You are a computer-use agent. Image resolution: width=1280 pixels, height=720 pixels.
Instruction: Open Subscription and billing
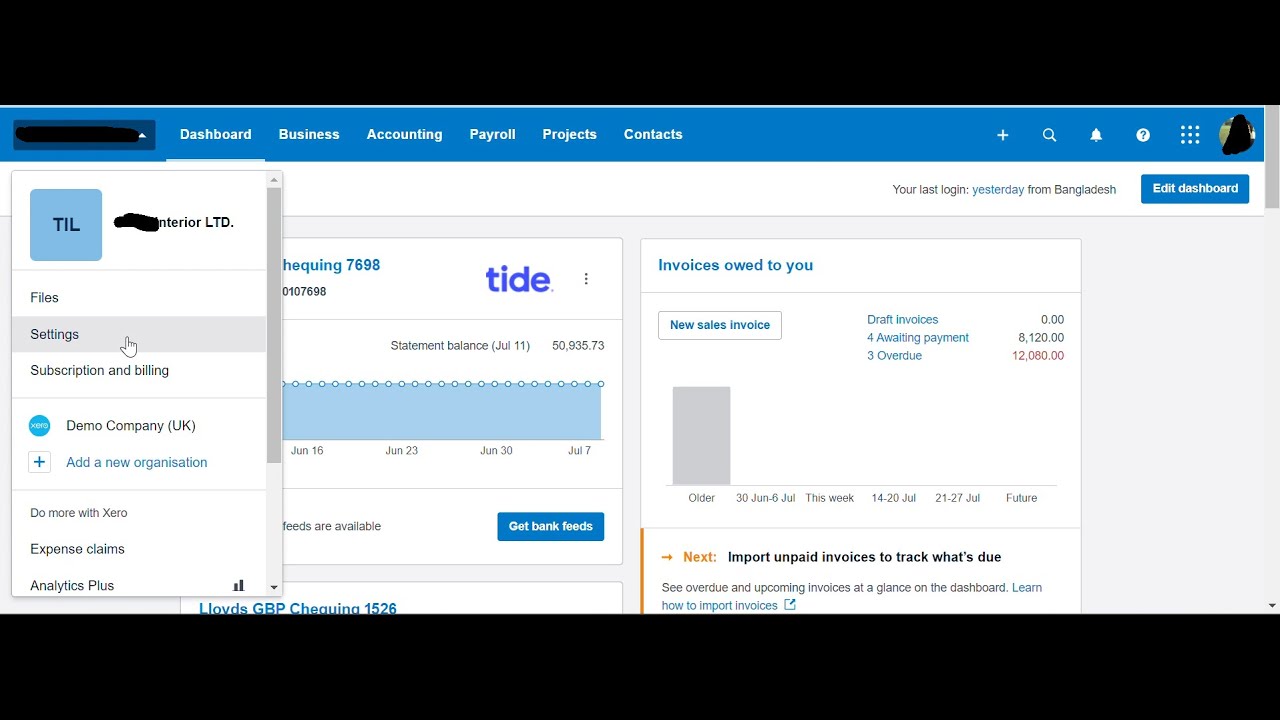tap(139, 370)
